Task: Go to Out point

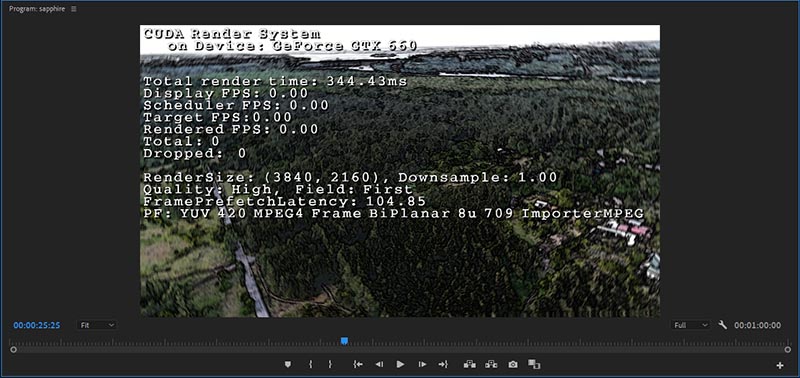Action: click(x=443, y=364)
